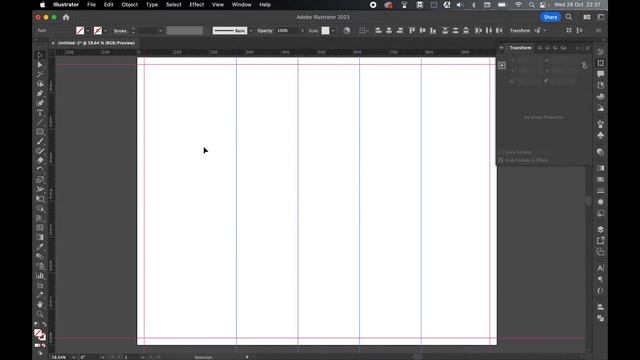Switch to the Transform panel tab
The image size is (640, 360).
pos(520,48)
